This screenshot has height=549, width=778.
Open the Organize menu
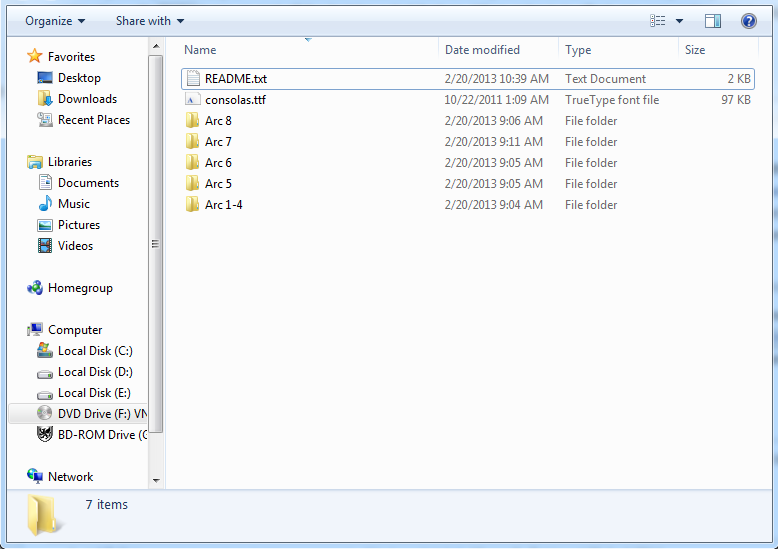[55, 20]
